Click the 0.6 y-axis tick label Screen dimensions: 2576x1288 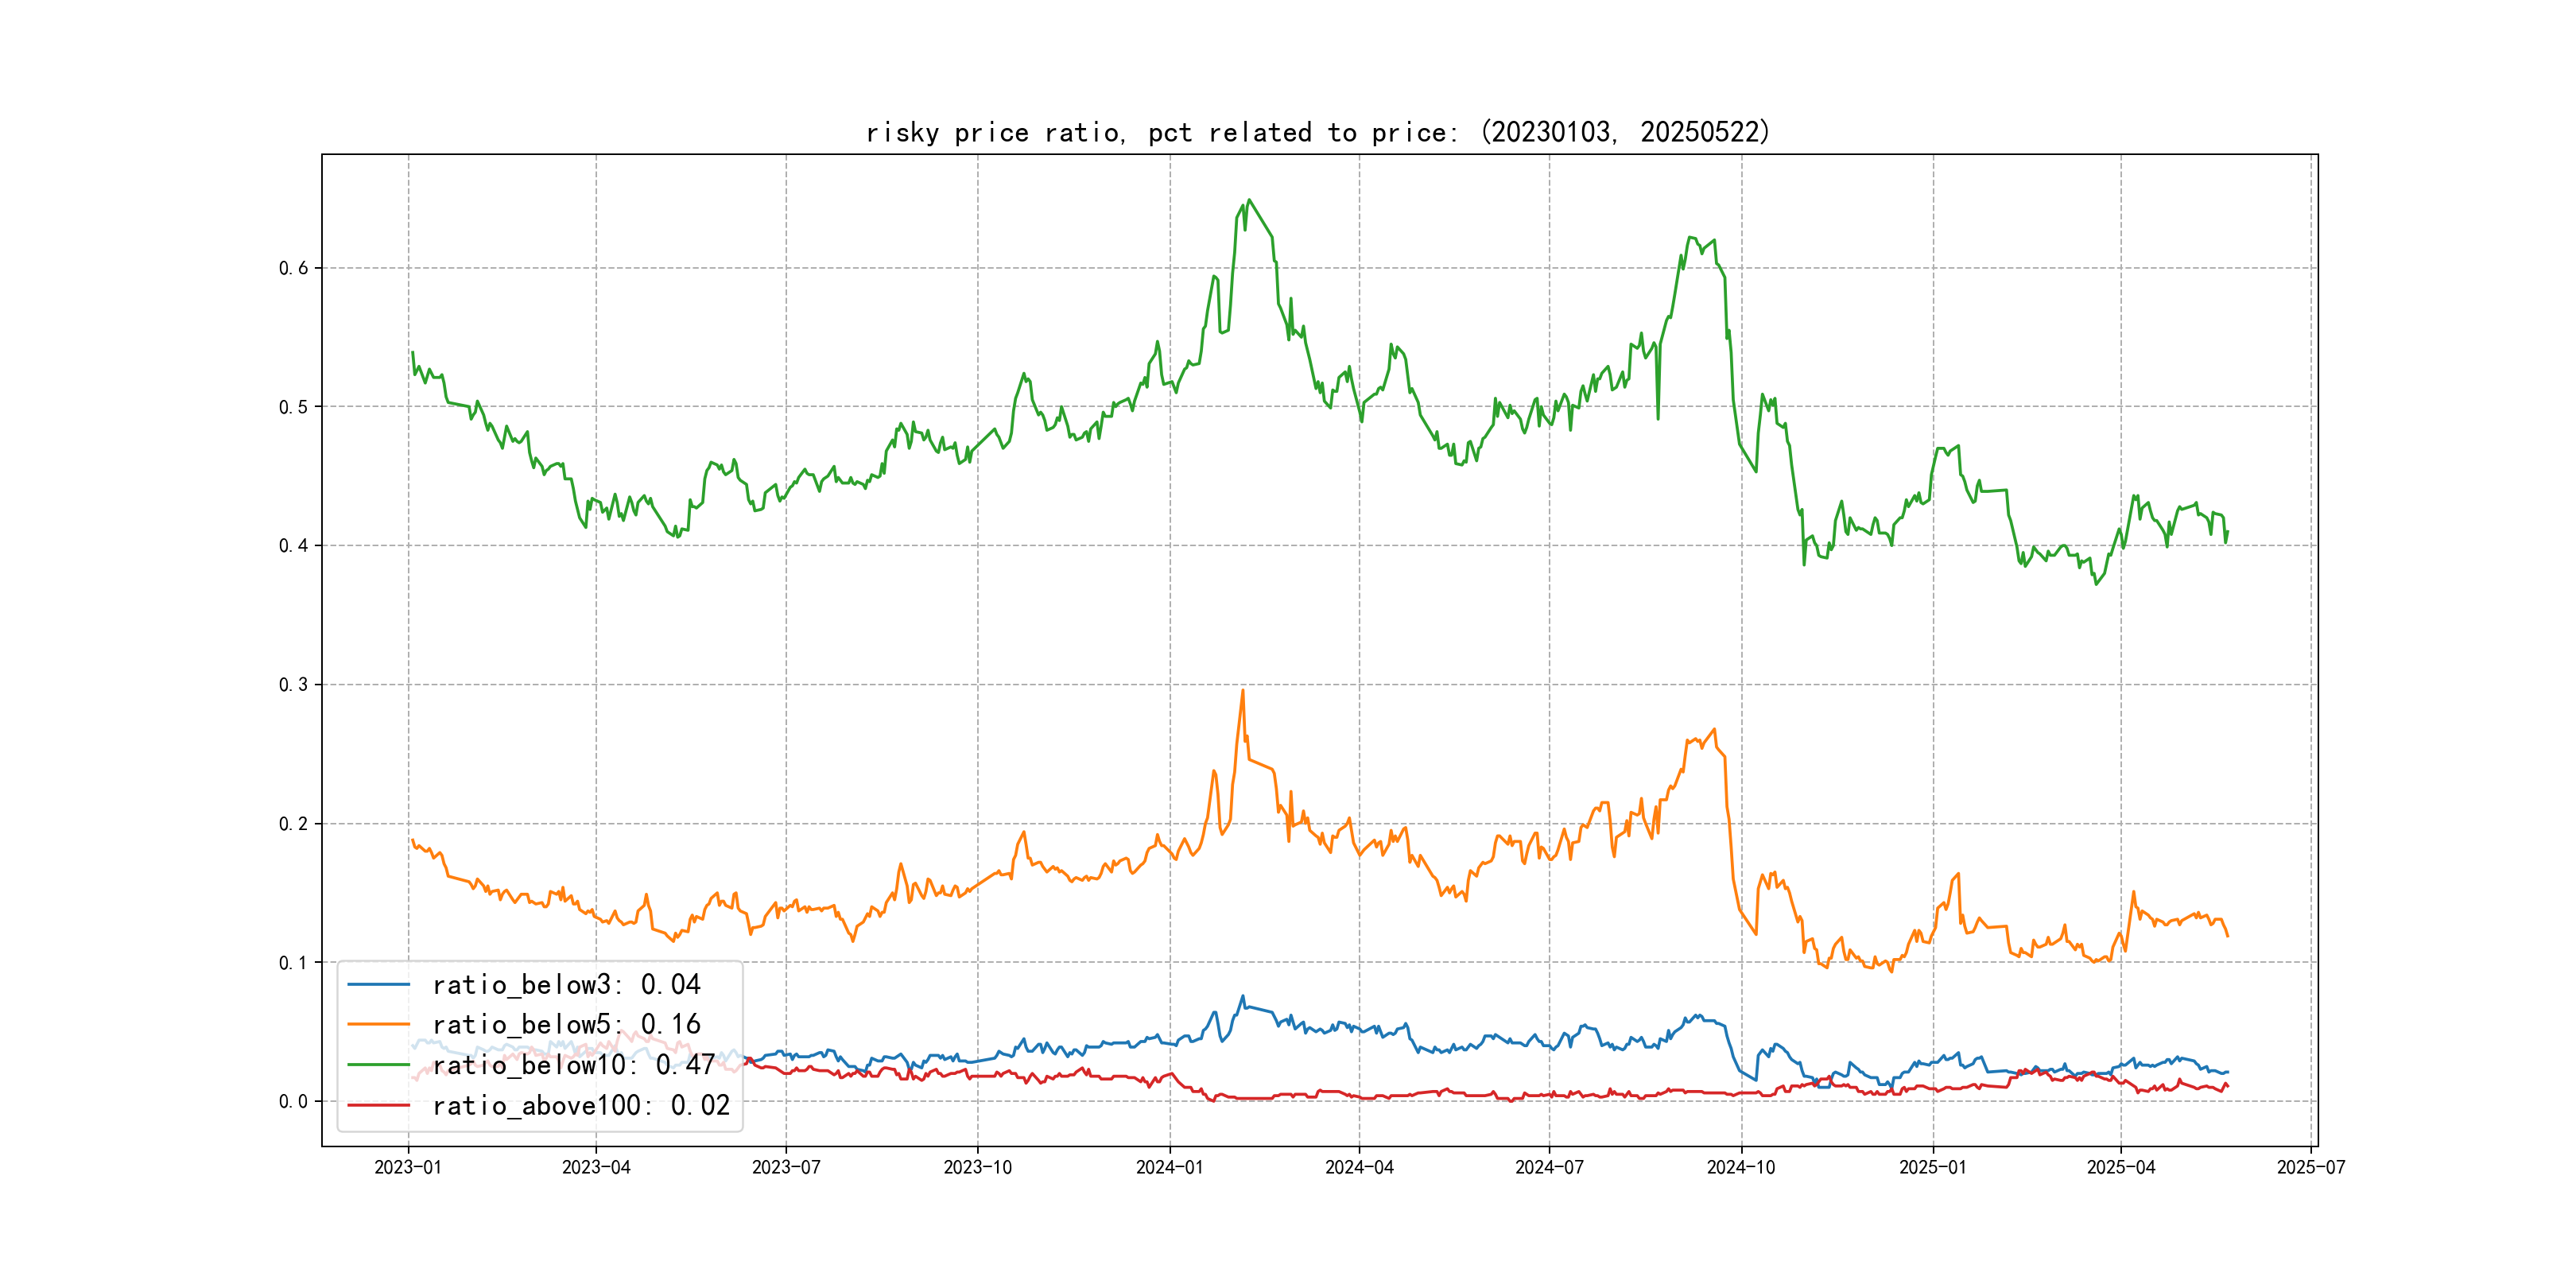[x=293, y=268]
